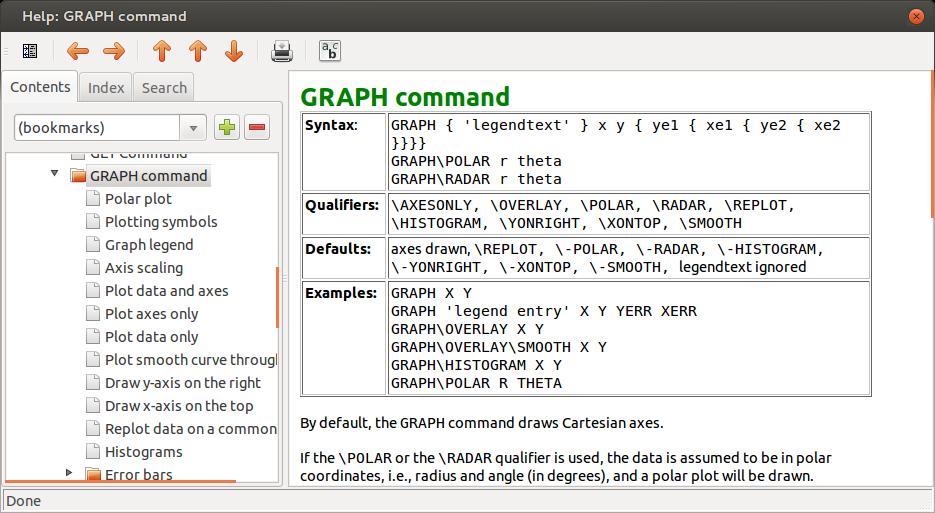Click the up arrow beside the down arrow
Image resolution: width=935 pixels, height=513 pixels.
click(x=198, y=51)
